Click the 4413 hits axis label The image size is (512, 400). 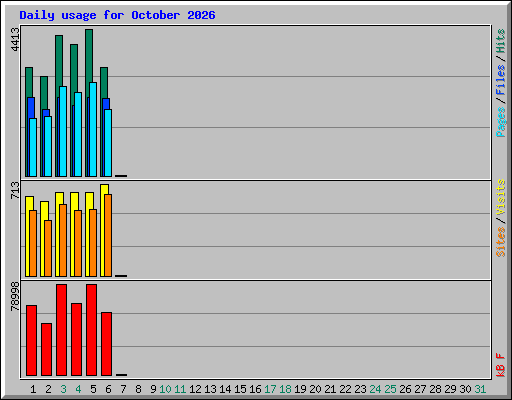[15, 39]
